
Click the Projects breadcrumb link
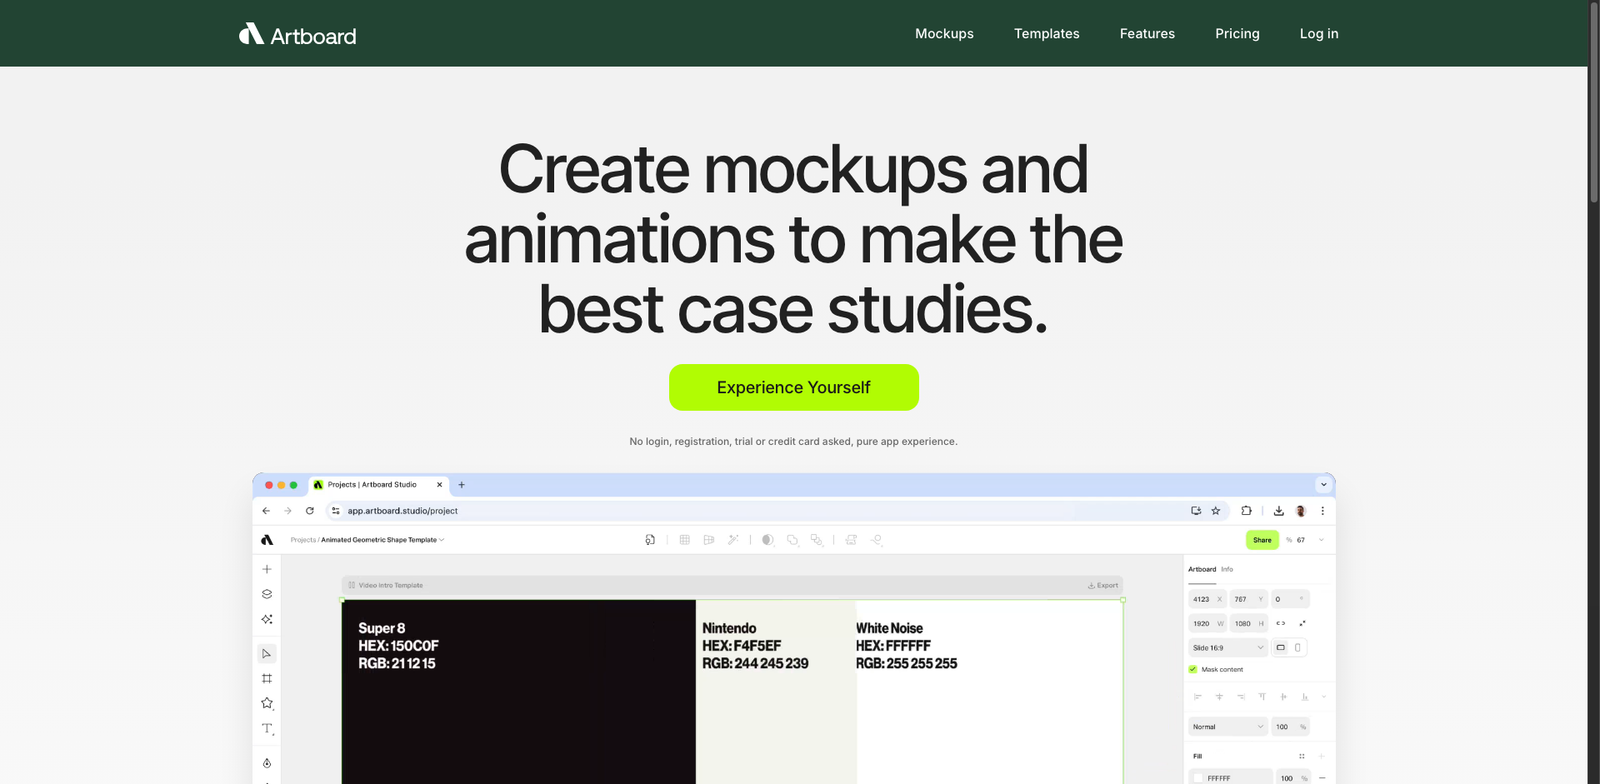point(303,540)
